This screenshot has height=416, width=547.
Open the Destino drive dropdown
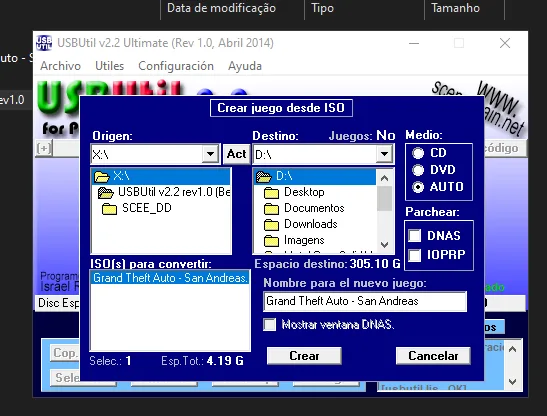pos(384,154)
